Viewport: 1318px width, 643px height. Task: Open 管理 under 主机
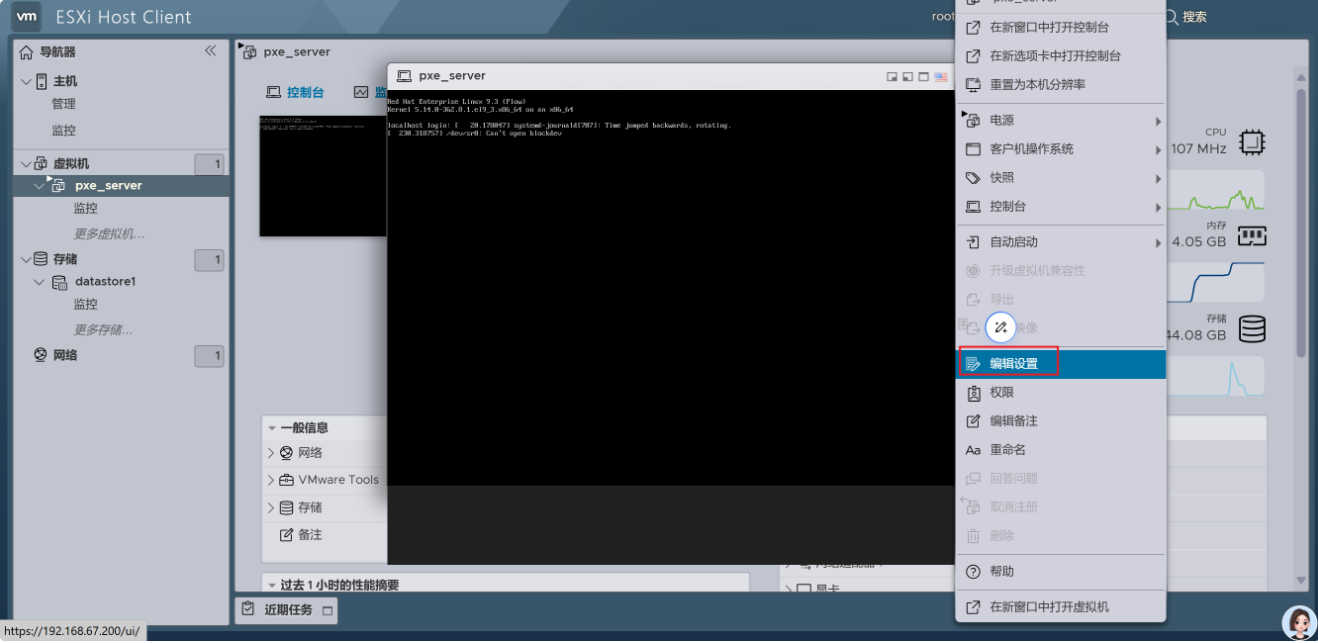point(63,104)
